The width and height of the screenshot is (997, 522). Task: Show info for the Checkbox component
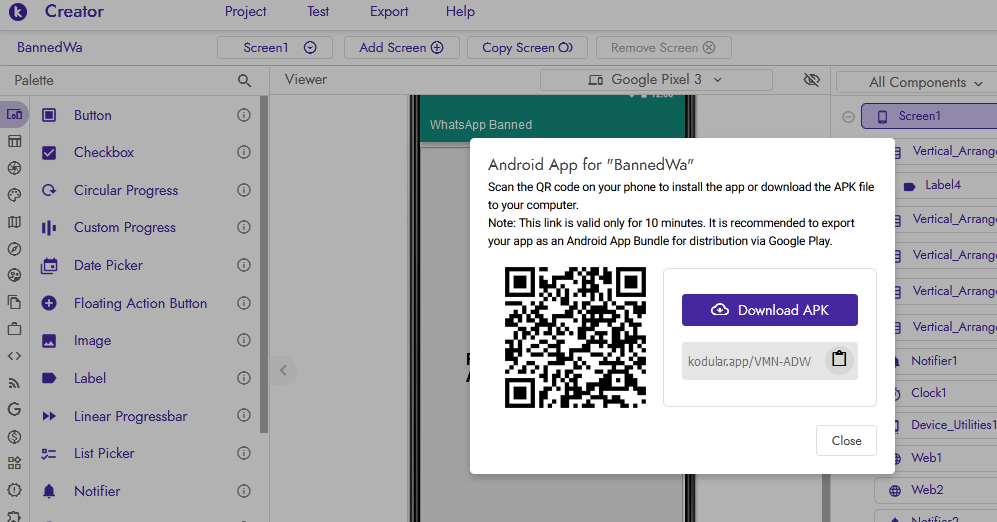coord(244,152)
